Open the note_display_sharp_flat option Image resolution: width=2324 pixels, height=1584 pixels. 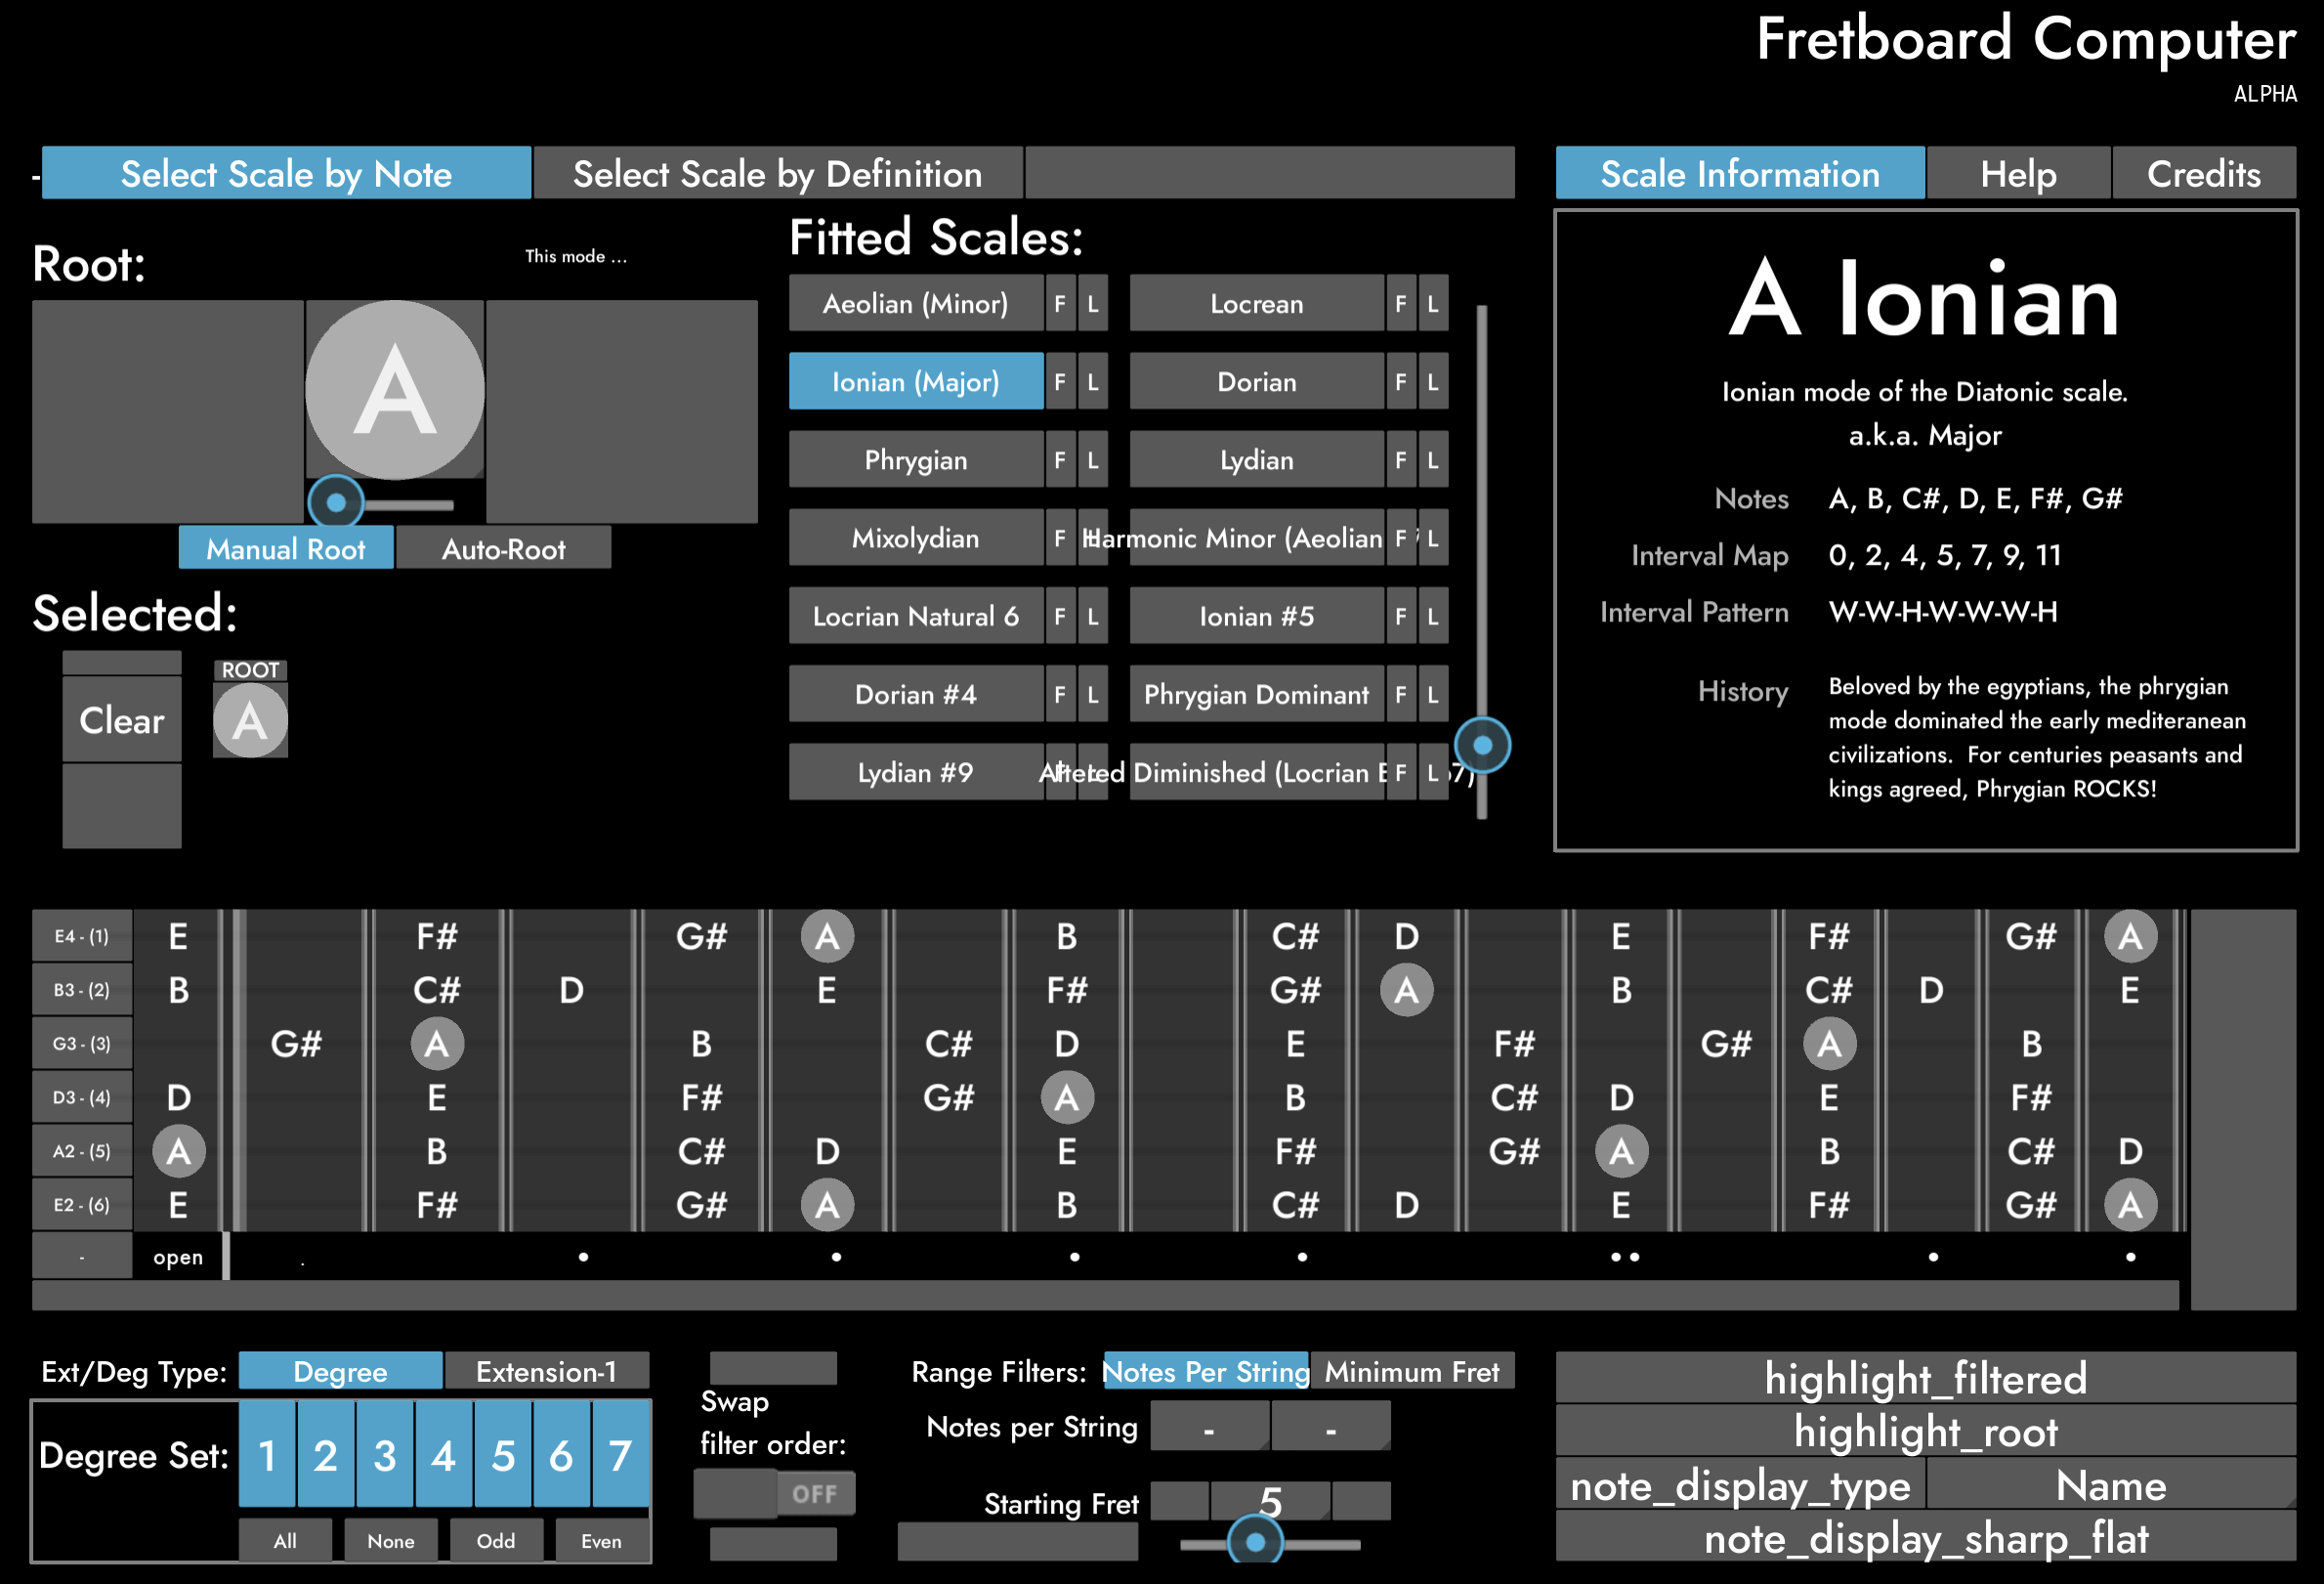(1925, 1539)
